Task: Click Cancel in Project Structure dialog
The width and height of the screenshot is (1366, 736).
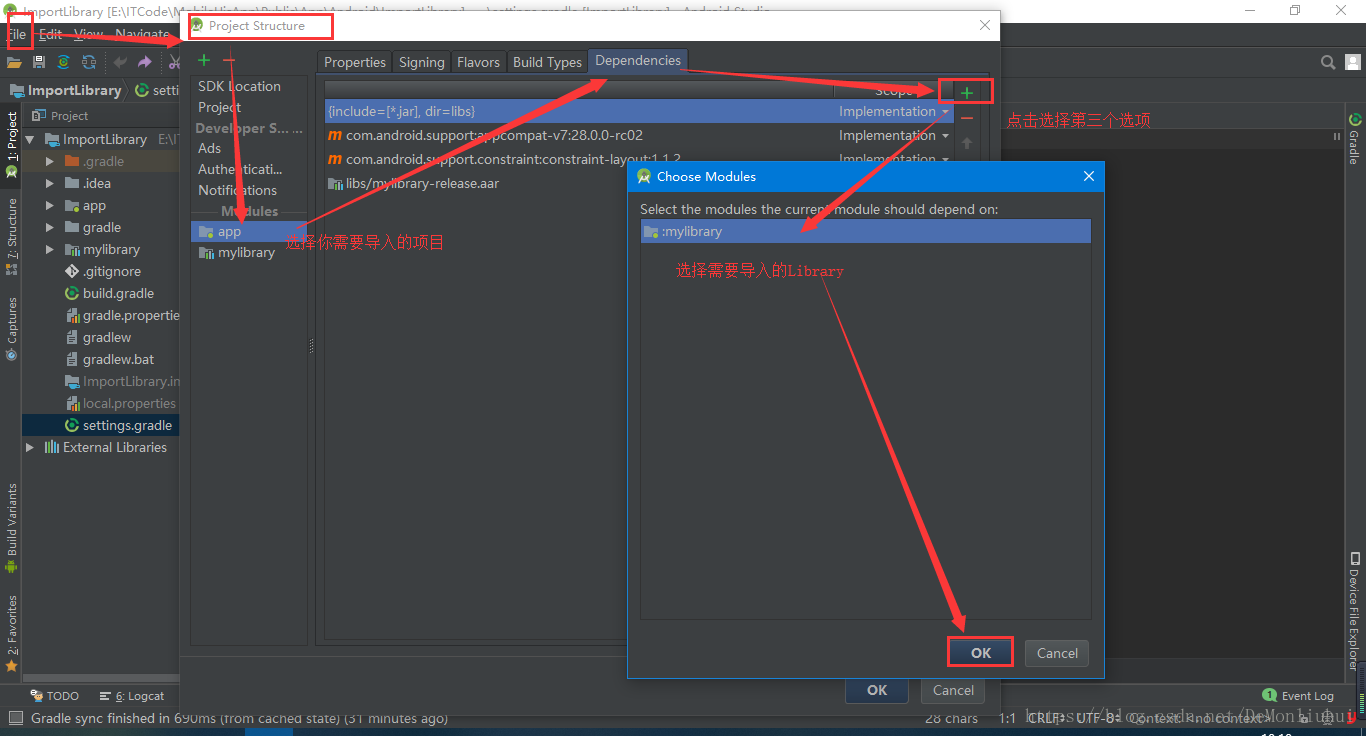Action: 953,690
